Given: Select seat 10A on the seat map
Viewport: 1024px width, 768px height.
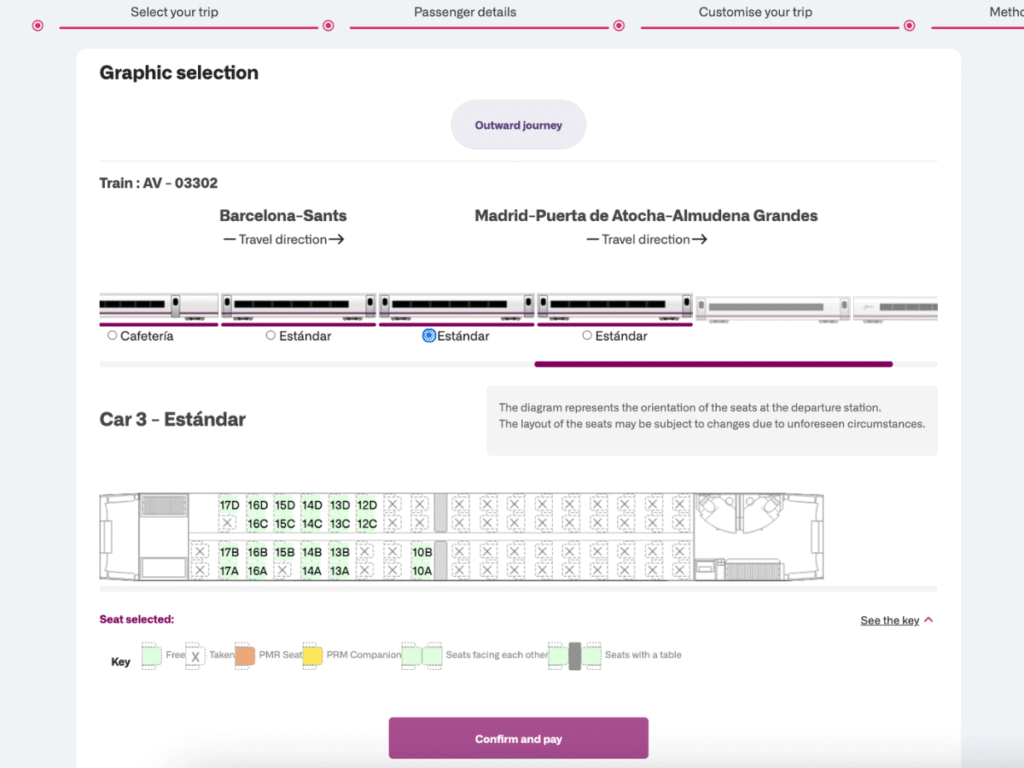Looking at the screenshot, I should point(422,571).
